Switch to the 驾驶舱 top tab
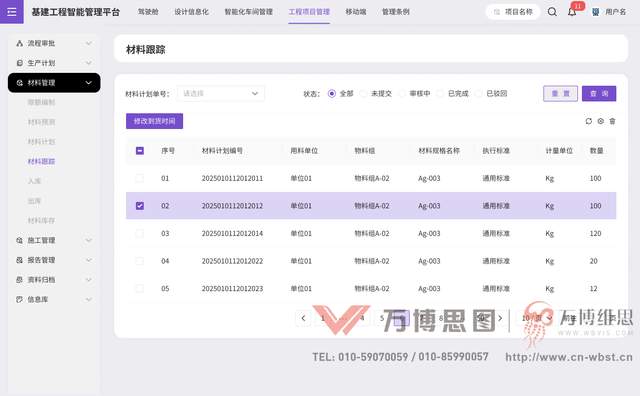This screenshot has width=640, height=396. point(148,12)
